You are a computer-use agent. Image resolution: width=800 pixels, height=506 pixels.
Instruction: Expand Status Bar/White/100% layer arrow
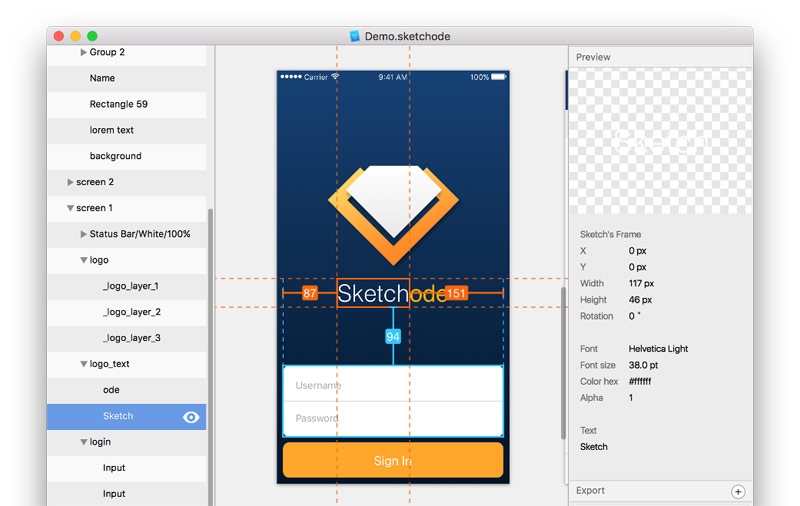tap(83, 234)
